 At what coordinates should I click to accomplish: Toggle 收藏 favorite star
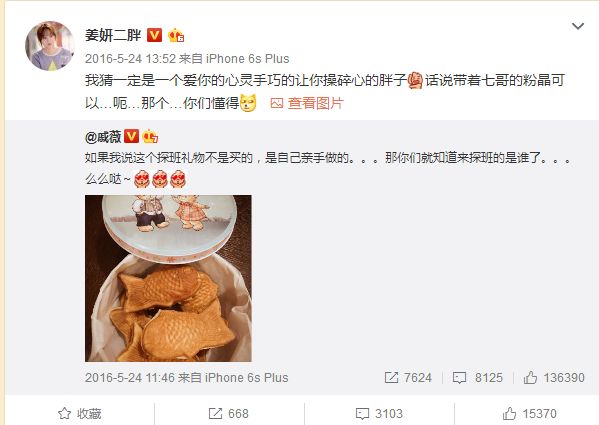pyautogui.click(x=79, y=414)
